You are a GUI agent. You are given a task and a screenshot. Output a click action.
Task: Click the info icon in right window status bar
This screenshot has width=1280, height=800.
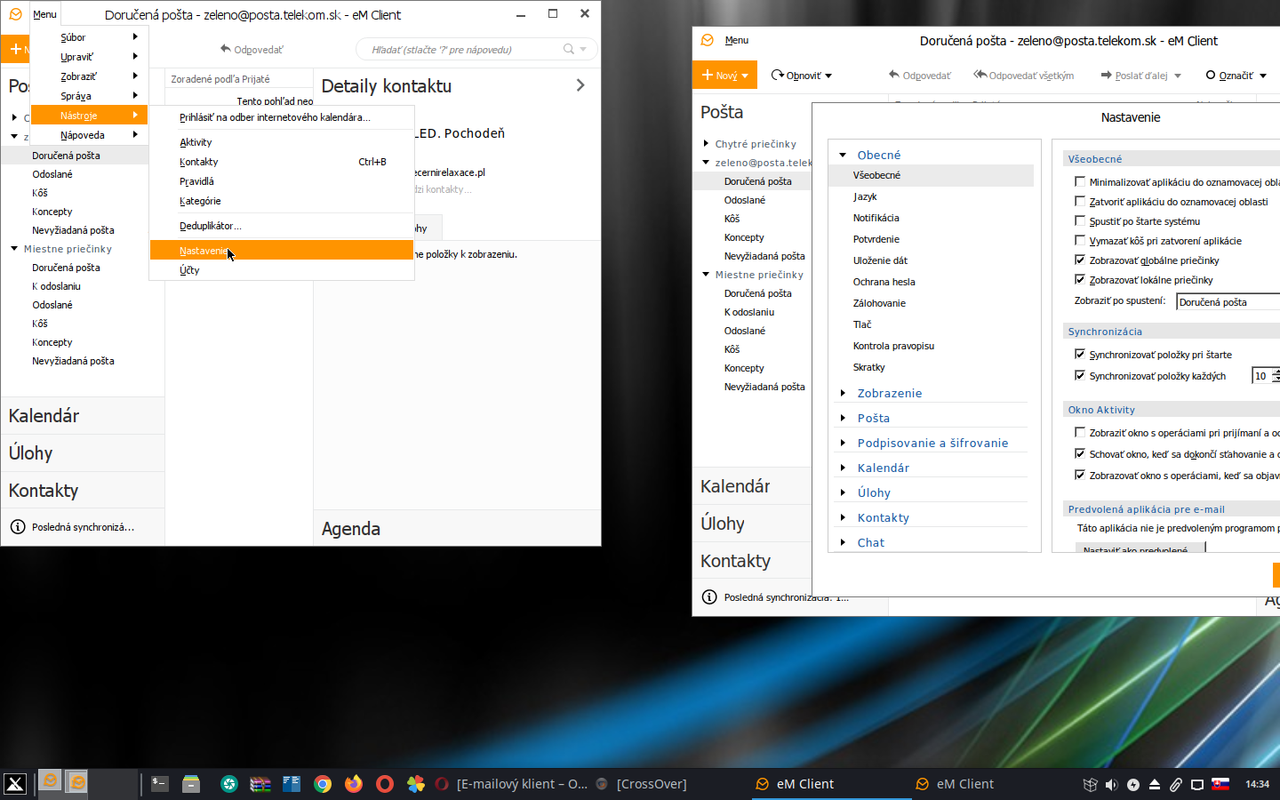click(x=709, y=597)
